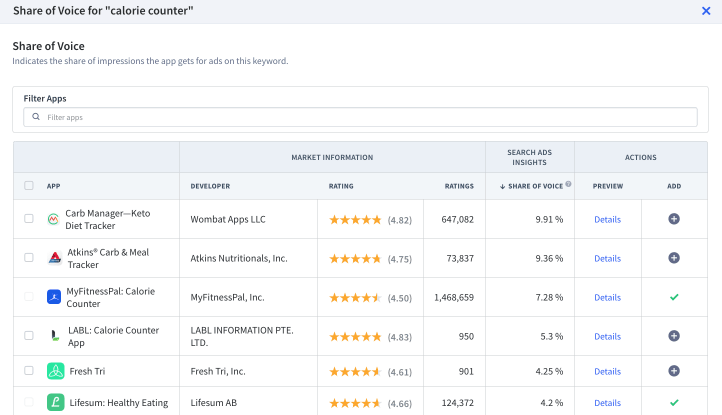Screen dimensions: 722x415
Task: Check the MyFitnessPal row checkbox
Action: (29, 297)
